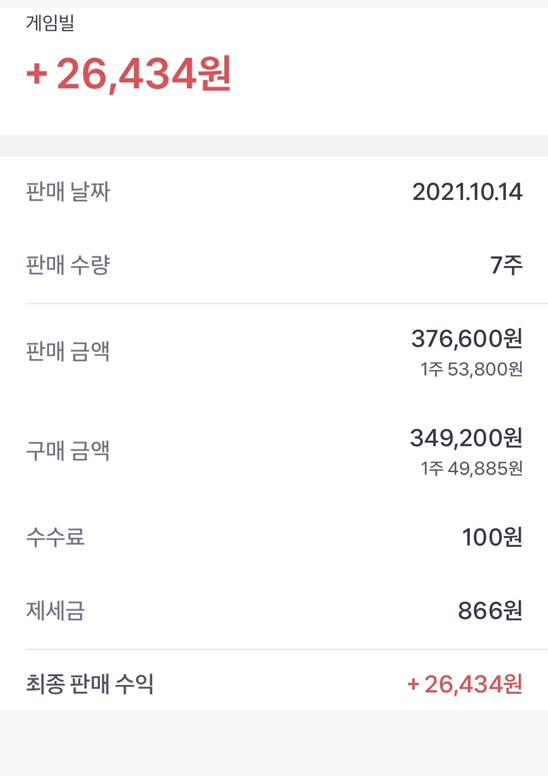The image size is (548, 776).
Task: Tap the 1주 53,800원 per-share sale price
Action: coord(471,369)
